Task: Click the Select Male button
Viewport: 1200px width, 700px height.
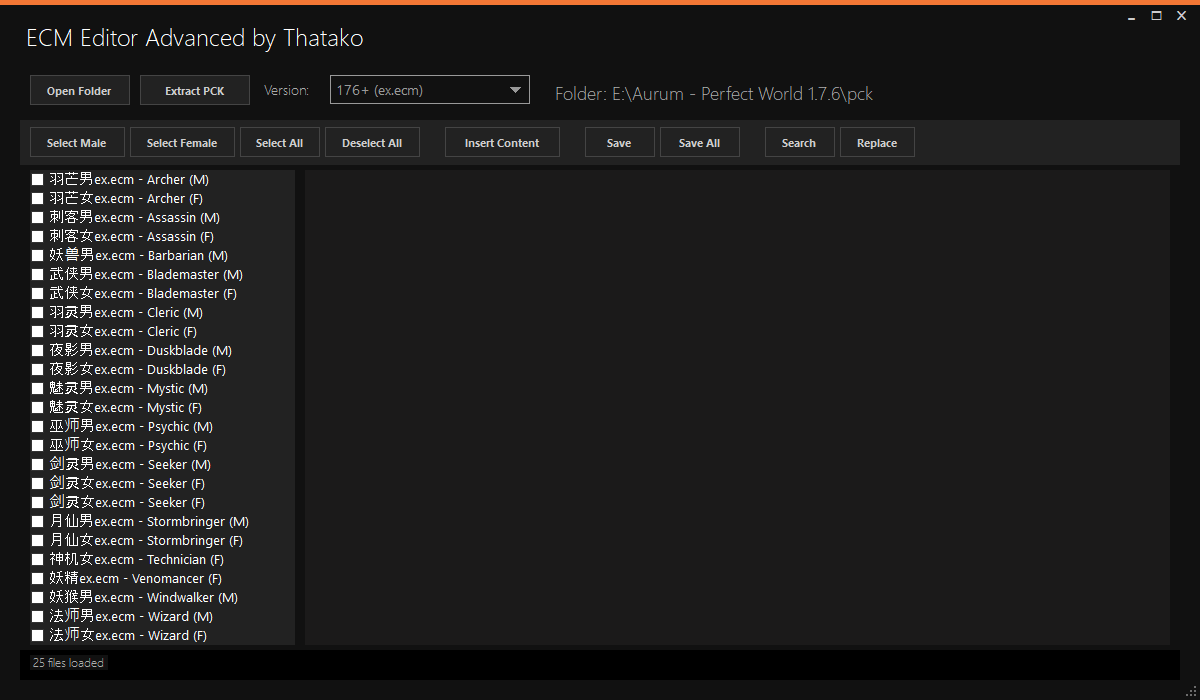Action: pyautogui.click(x=76, y=143)
